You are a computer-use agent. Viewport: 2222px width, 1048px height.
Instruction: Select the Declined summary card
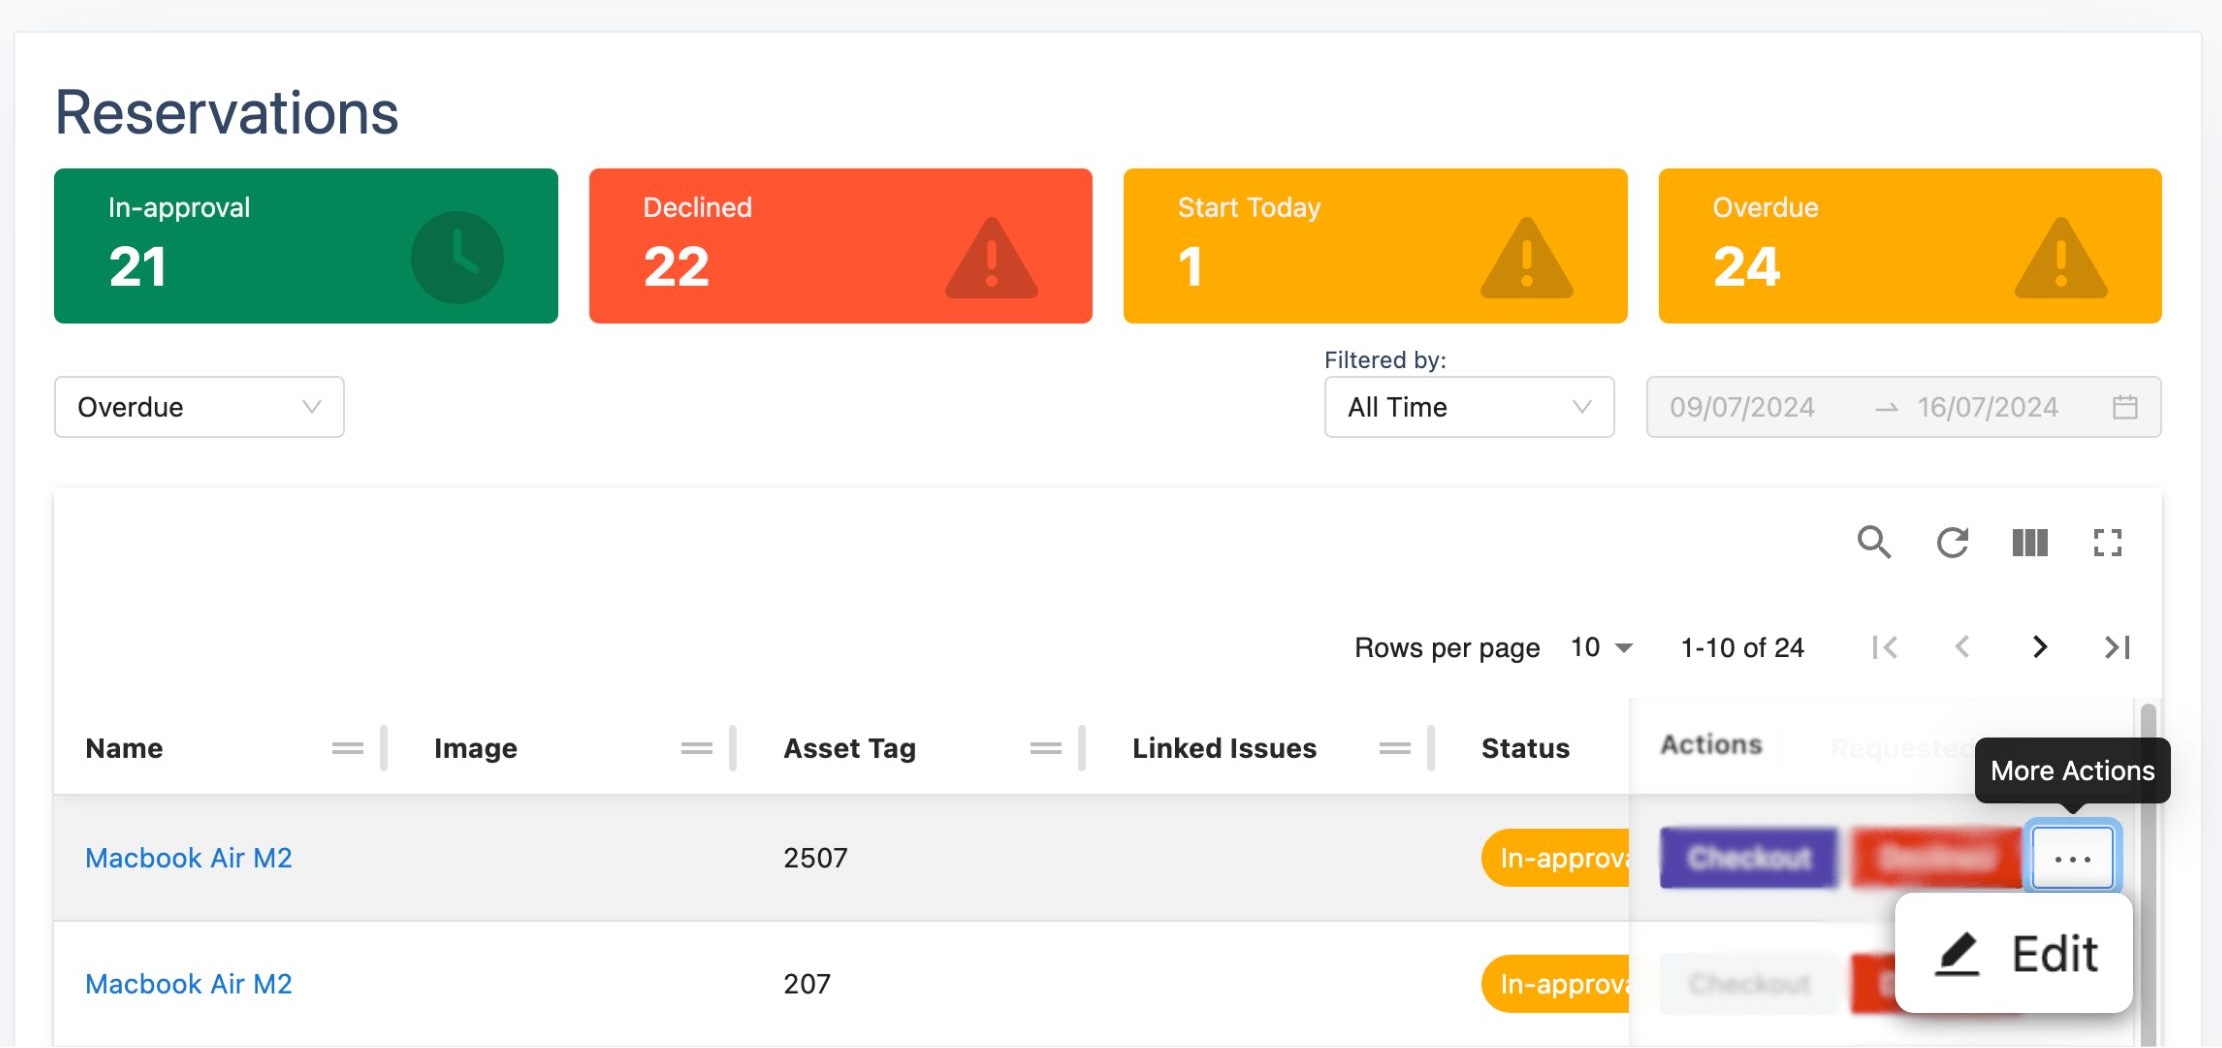click(840, 245)
